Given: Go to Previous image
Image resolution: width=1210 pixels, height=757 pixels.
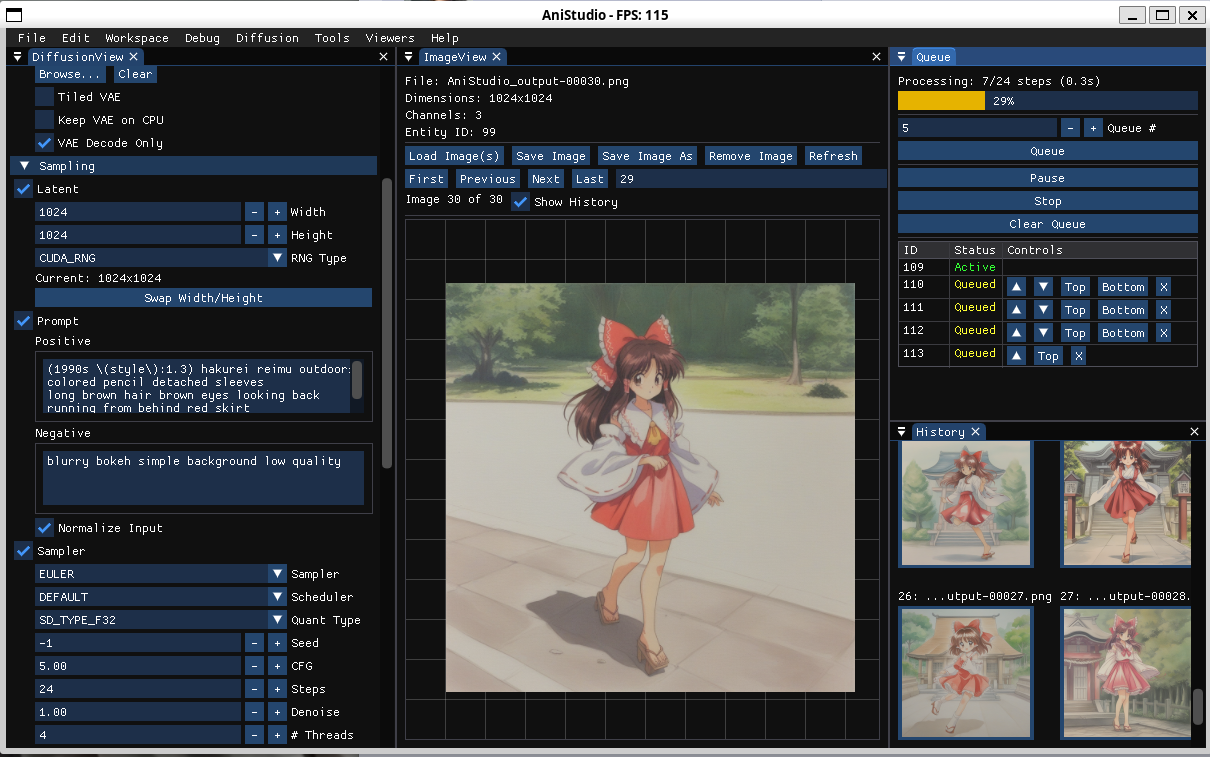Looking at the screenshot, I should click(487, 179).
